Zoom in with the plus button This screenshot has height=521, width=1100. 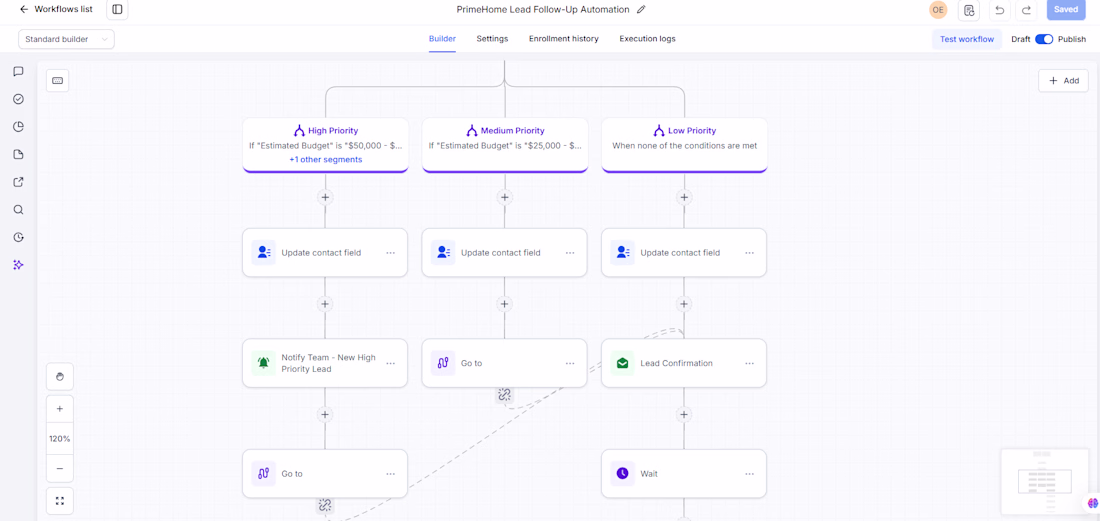(60, 409)
